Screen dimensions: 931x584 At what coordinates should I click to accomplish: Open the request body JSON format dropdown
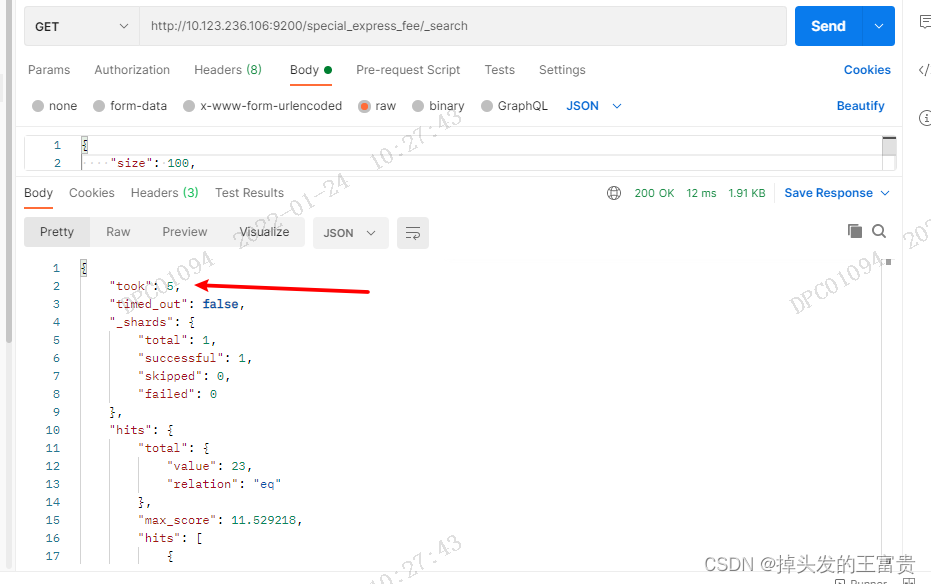pos(594,106)
